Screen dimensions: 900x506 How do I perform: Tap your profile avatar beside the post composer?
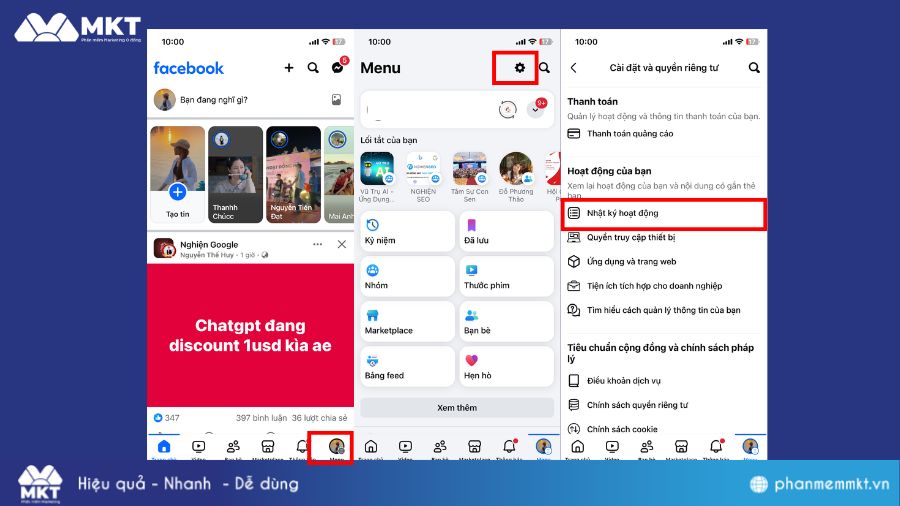coord(165,100)
